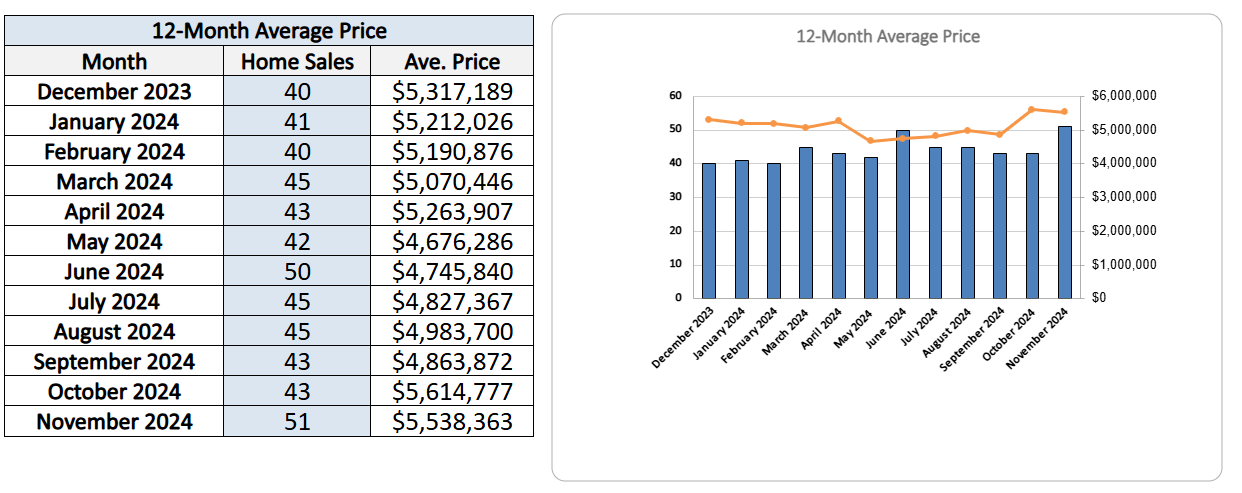Screen dimensions: 1242x493
Task: Click the price cell $5,263,907
Action: 452,211
